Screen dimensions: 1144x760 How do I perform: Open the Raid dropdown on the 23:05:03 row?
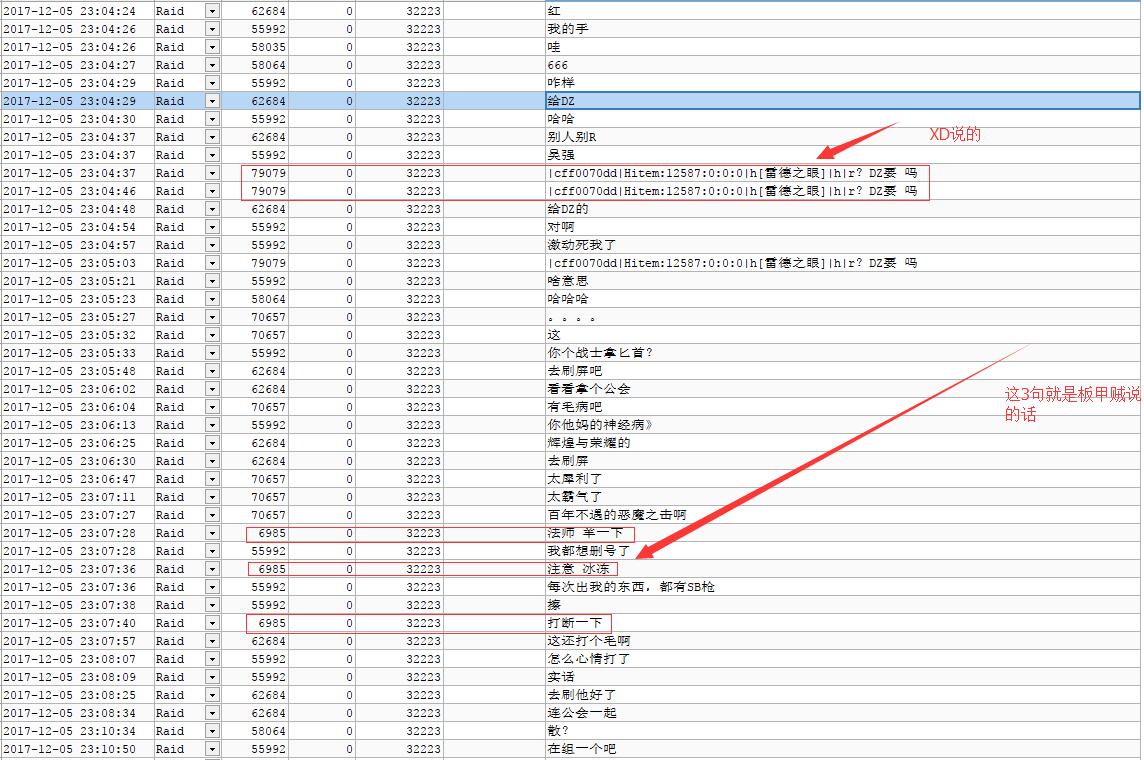point(211,263)
